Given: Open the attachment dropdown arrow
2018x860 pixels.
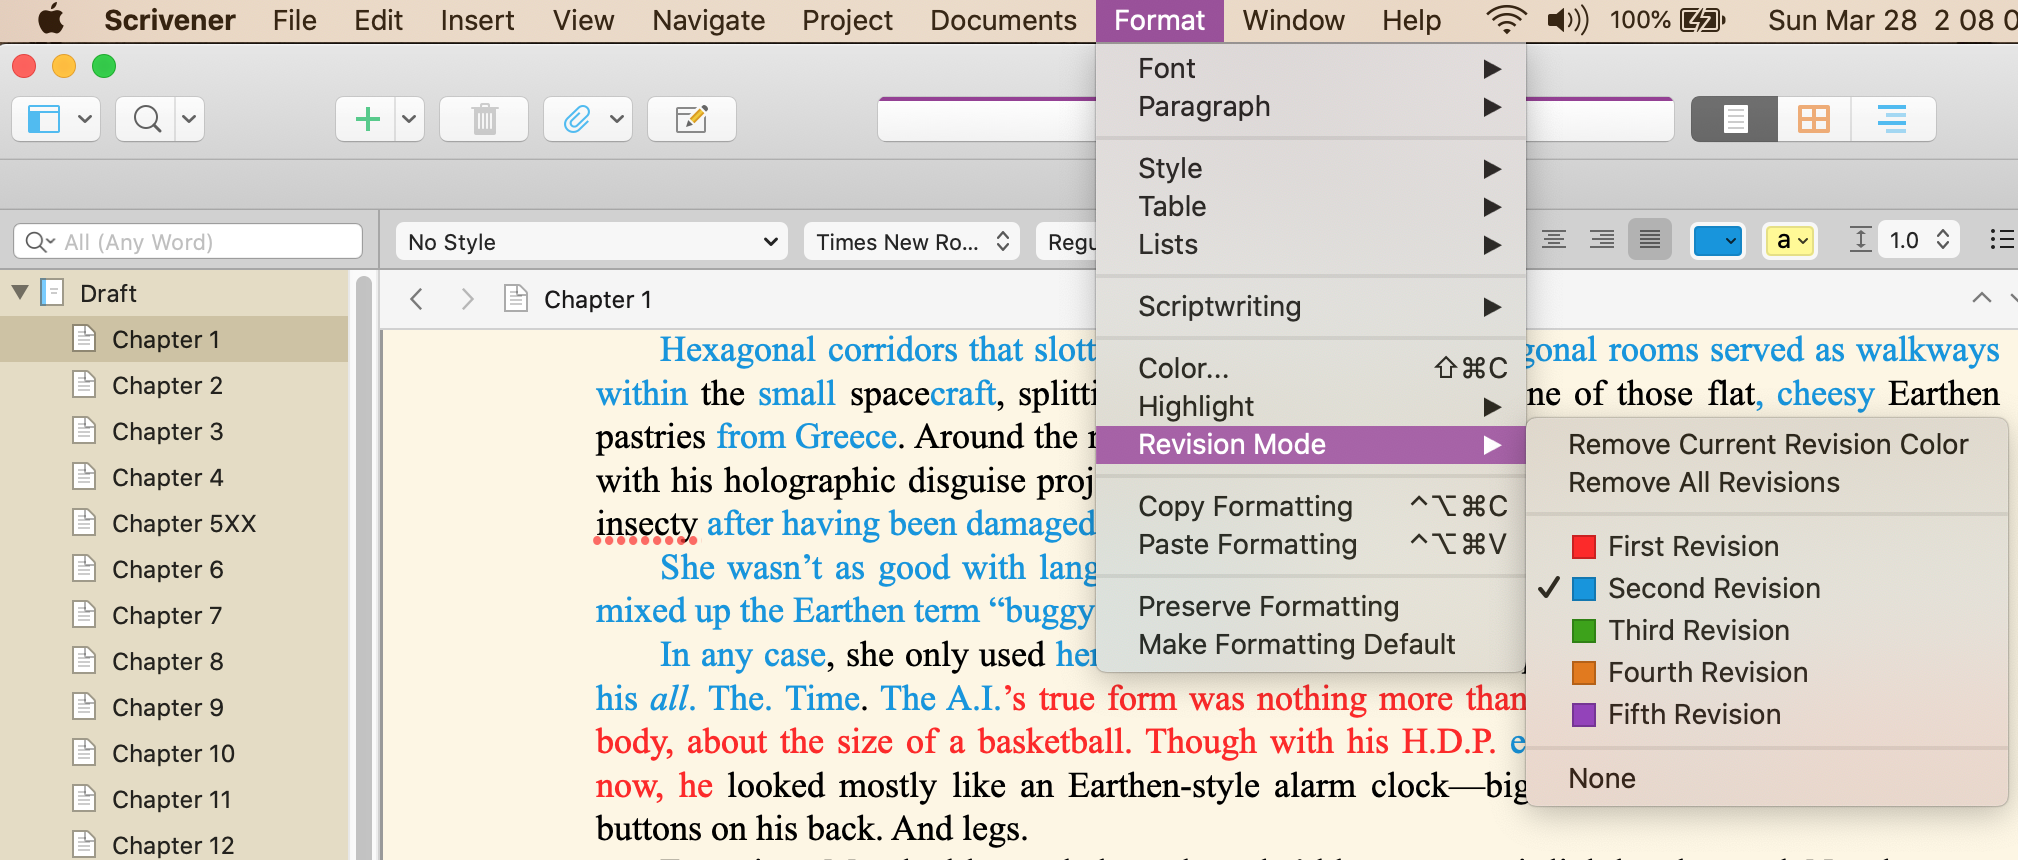Looking at the screenshot, I should click(617, 120).
